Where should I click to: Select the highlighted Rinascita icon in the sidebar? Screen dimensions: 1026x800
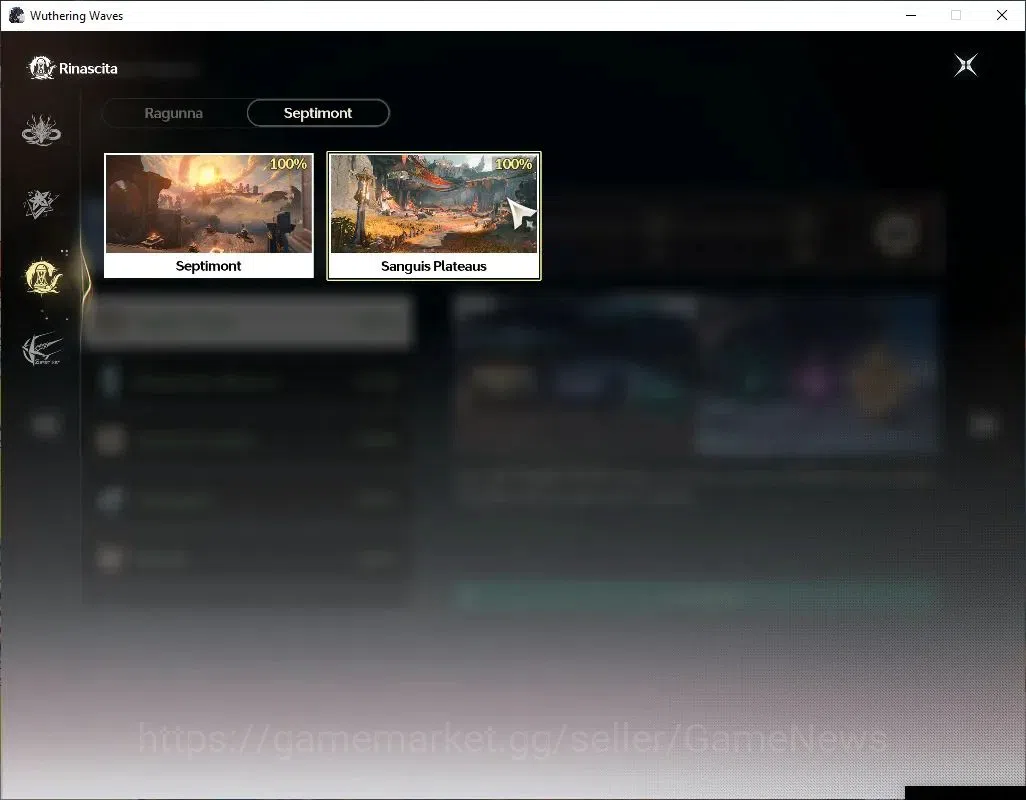point(43,277)
